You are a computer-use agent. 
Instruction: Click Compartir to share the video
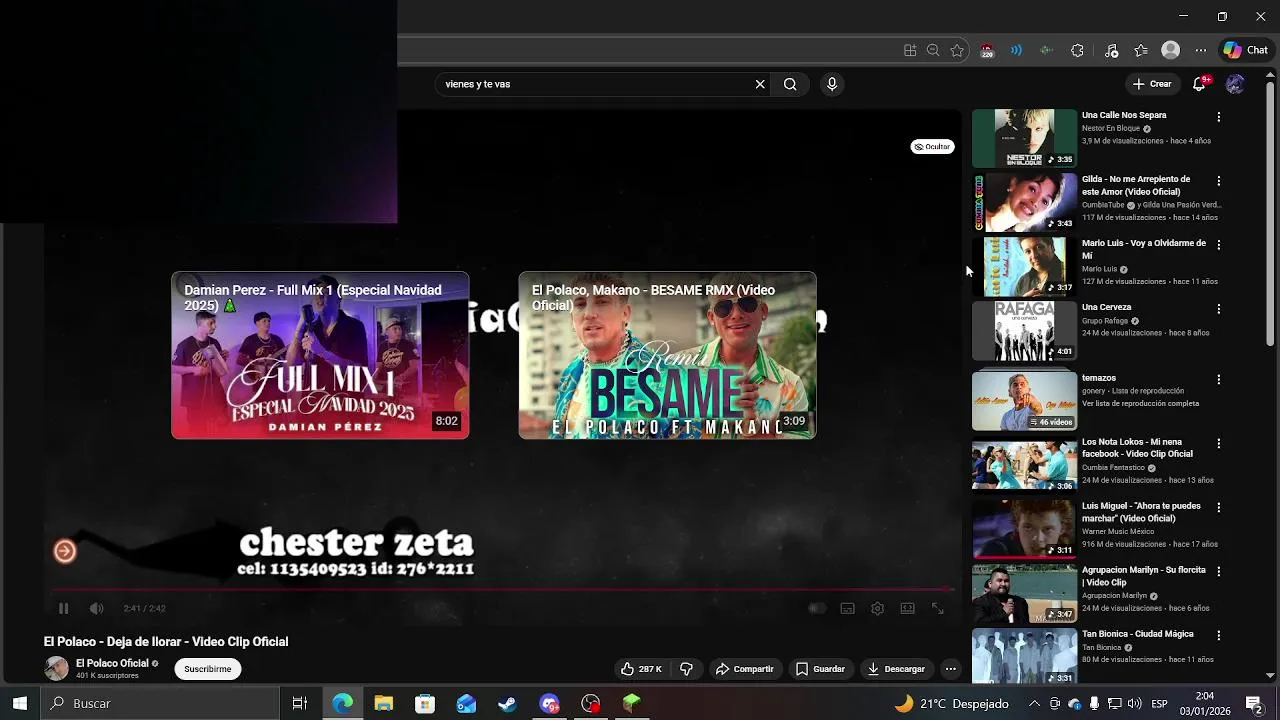coord(745,669)
